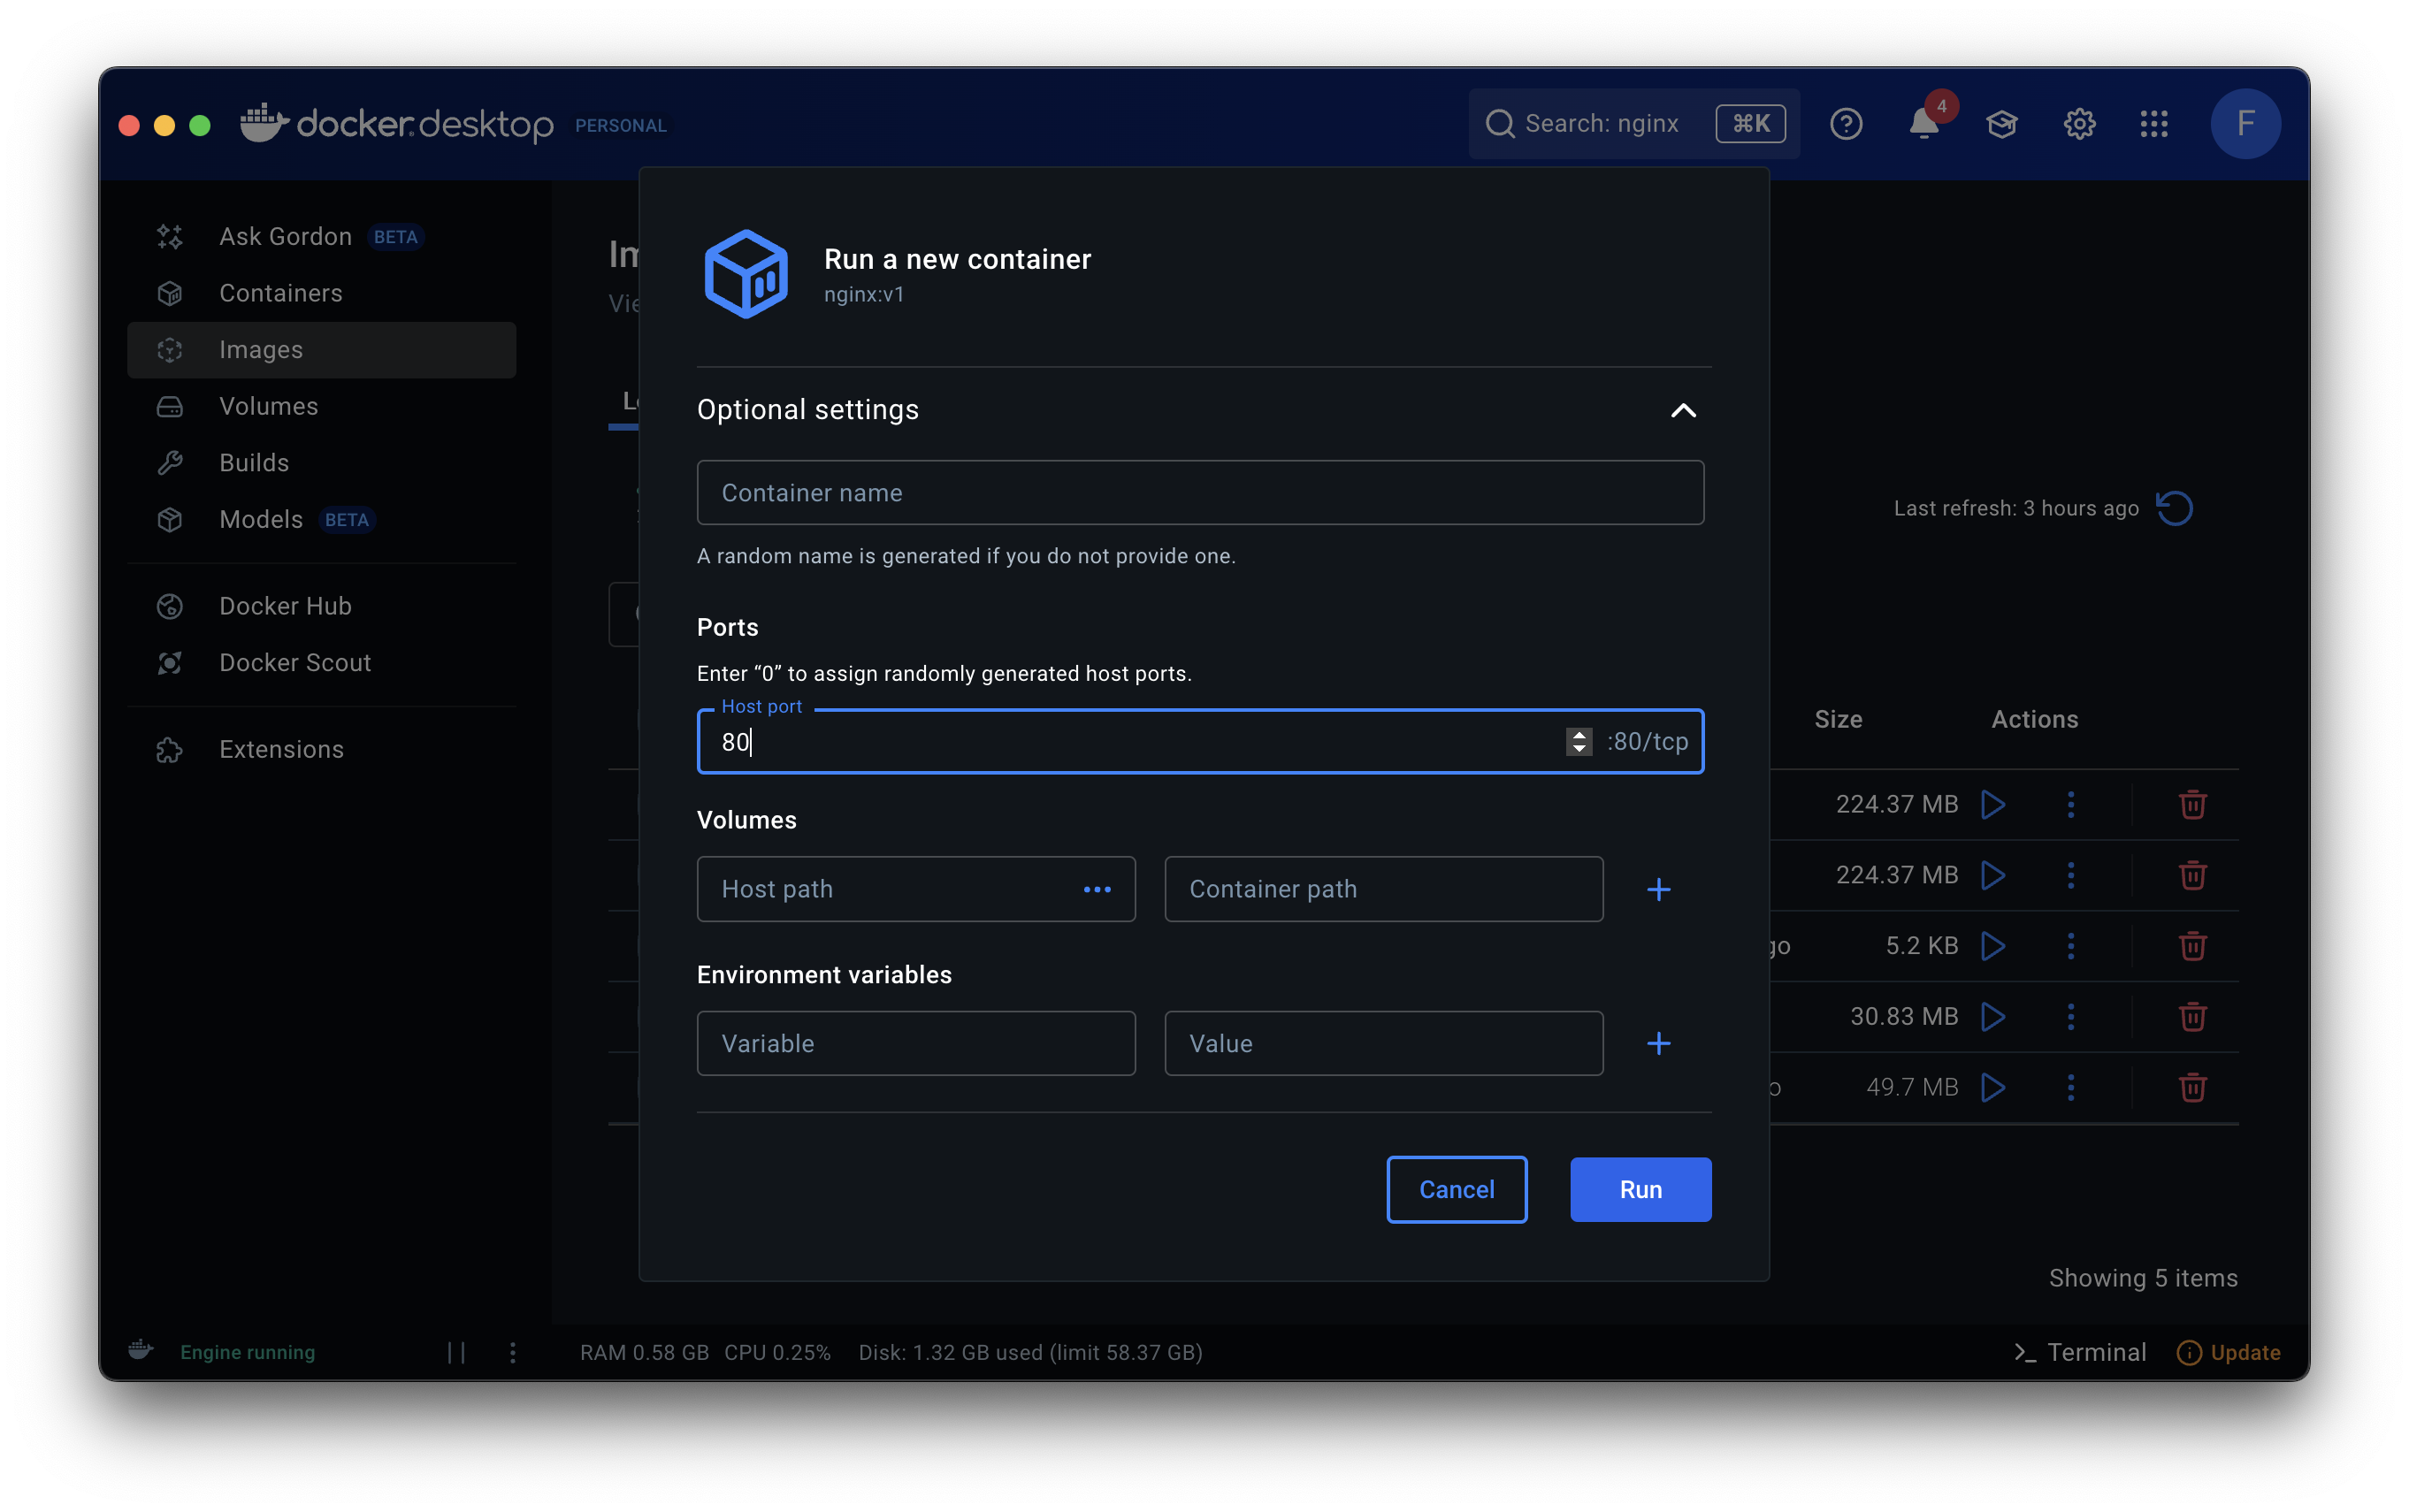This screenshot has width=2409, height=1512.
Task: Open Docker Scout in the sidebar
Action: tap(294, 662)
